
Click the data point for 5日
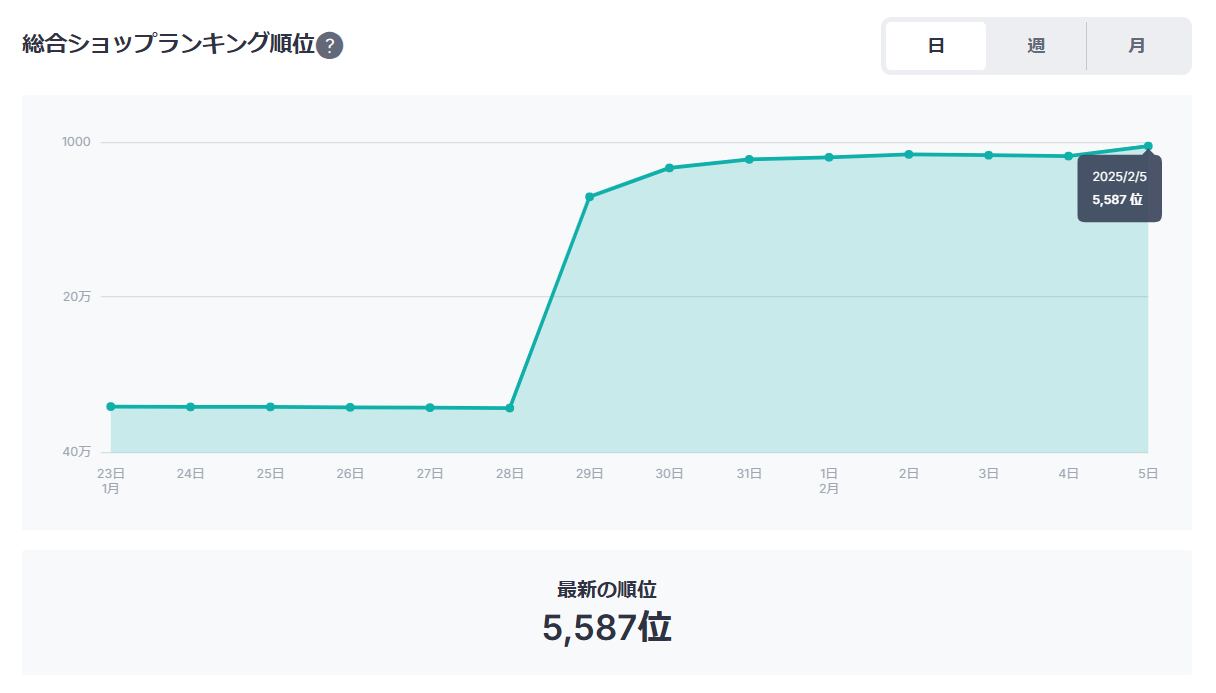pyautogui.click(x=1148, y=147)
